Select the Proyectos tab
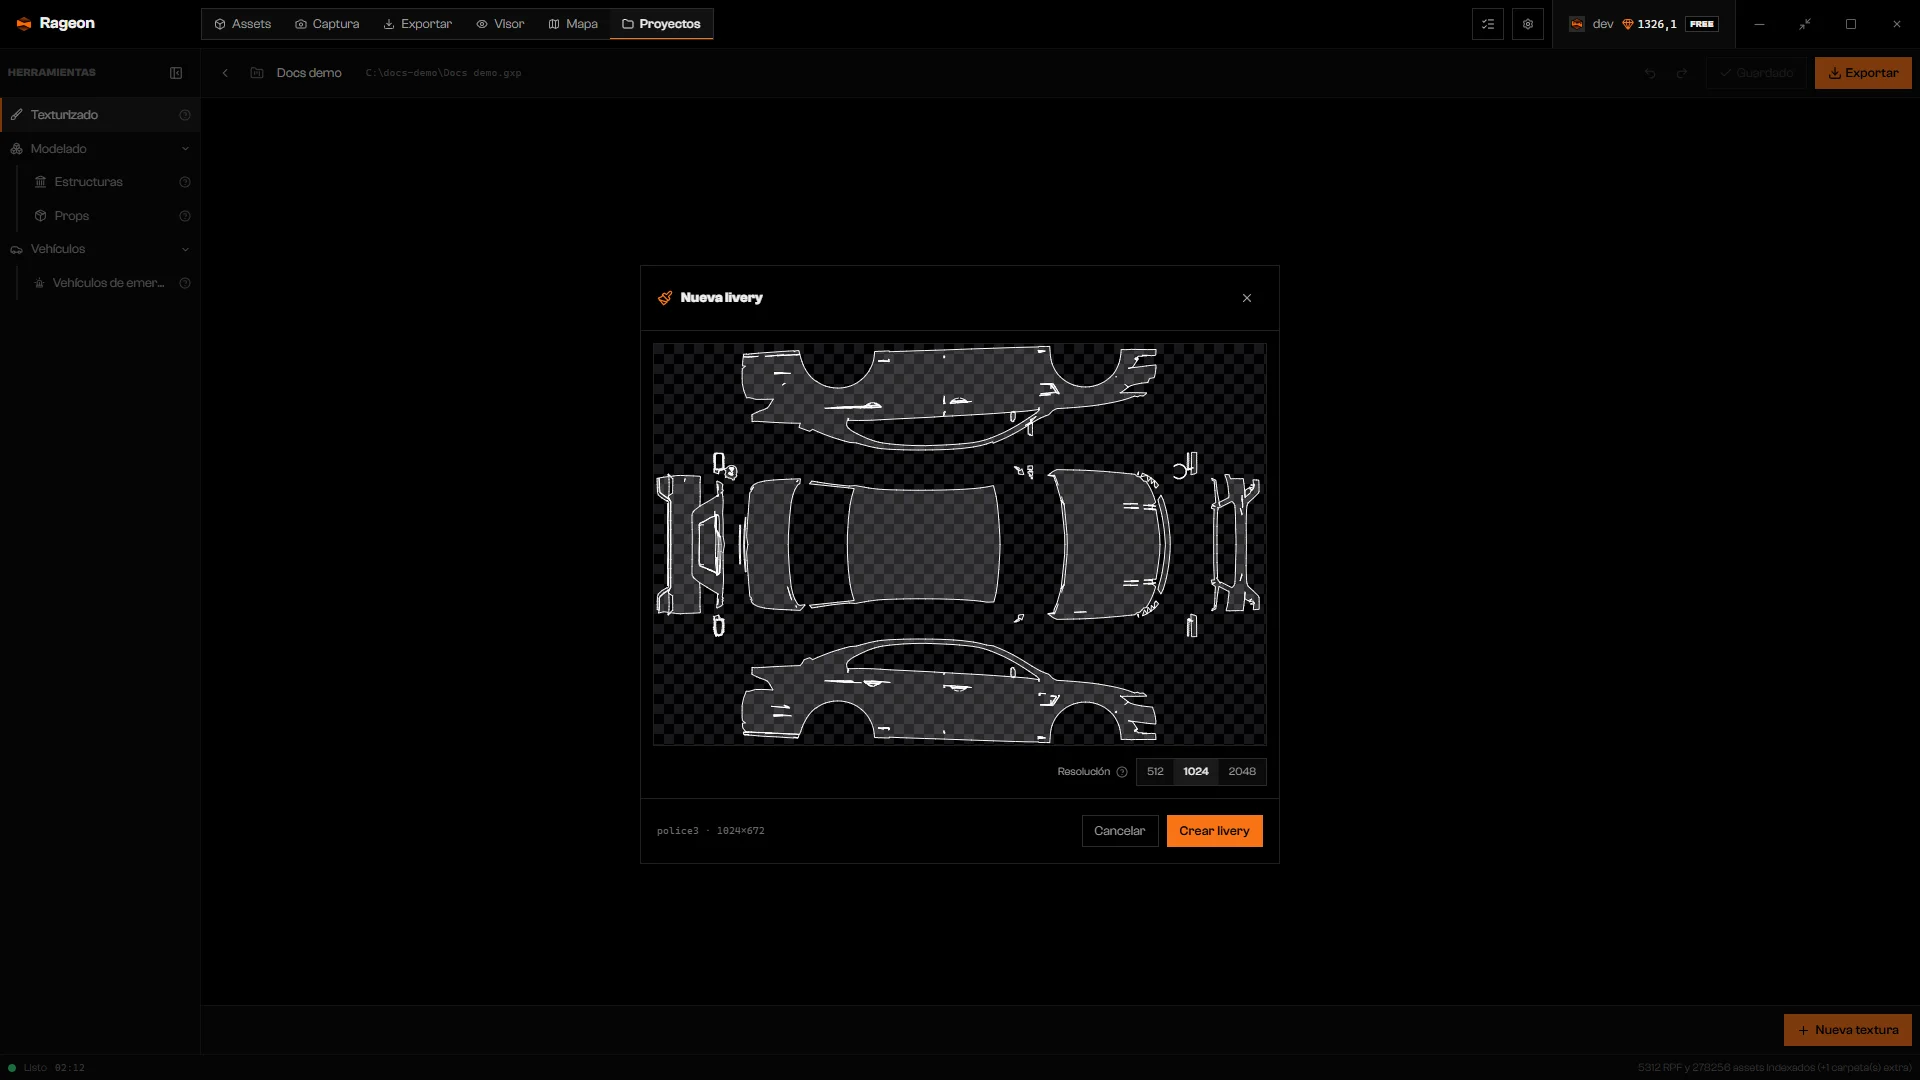 coord(661,24)
